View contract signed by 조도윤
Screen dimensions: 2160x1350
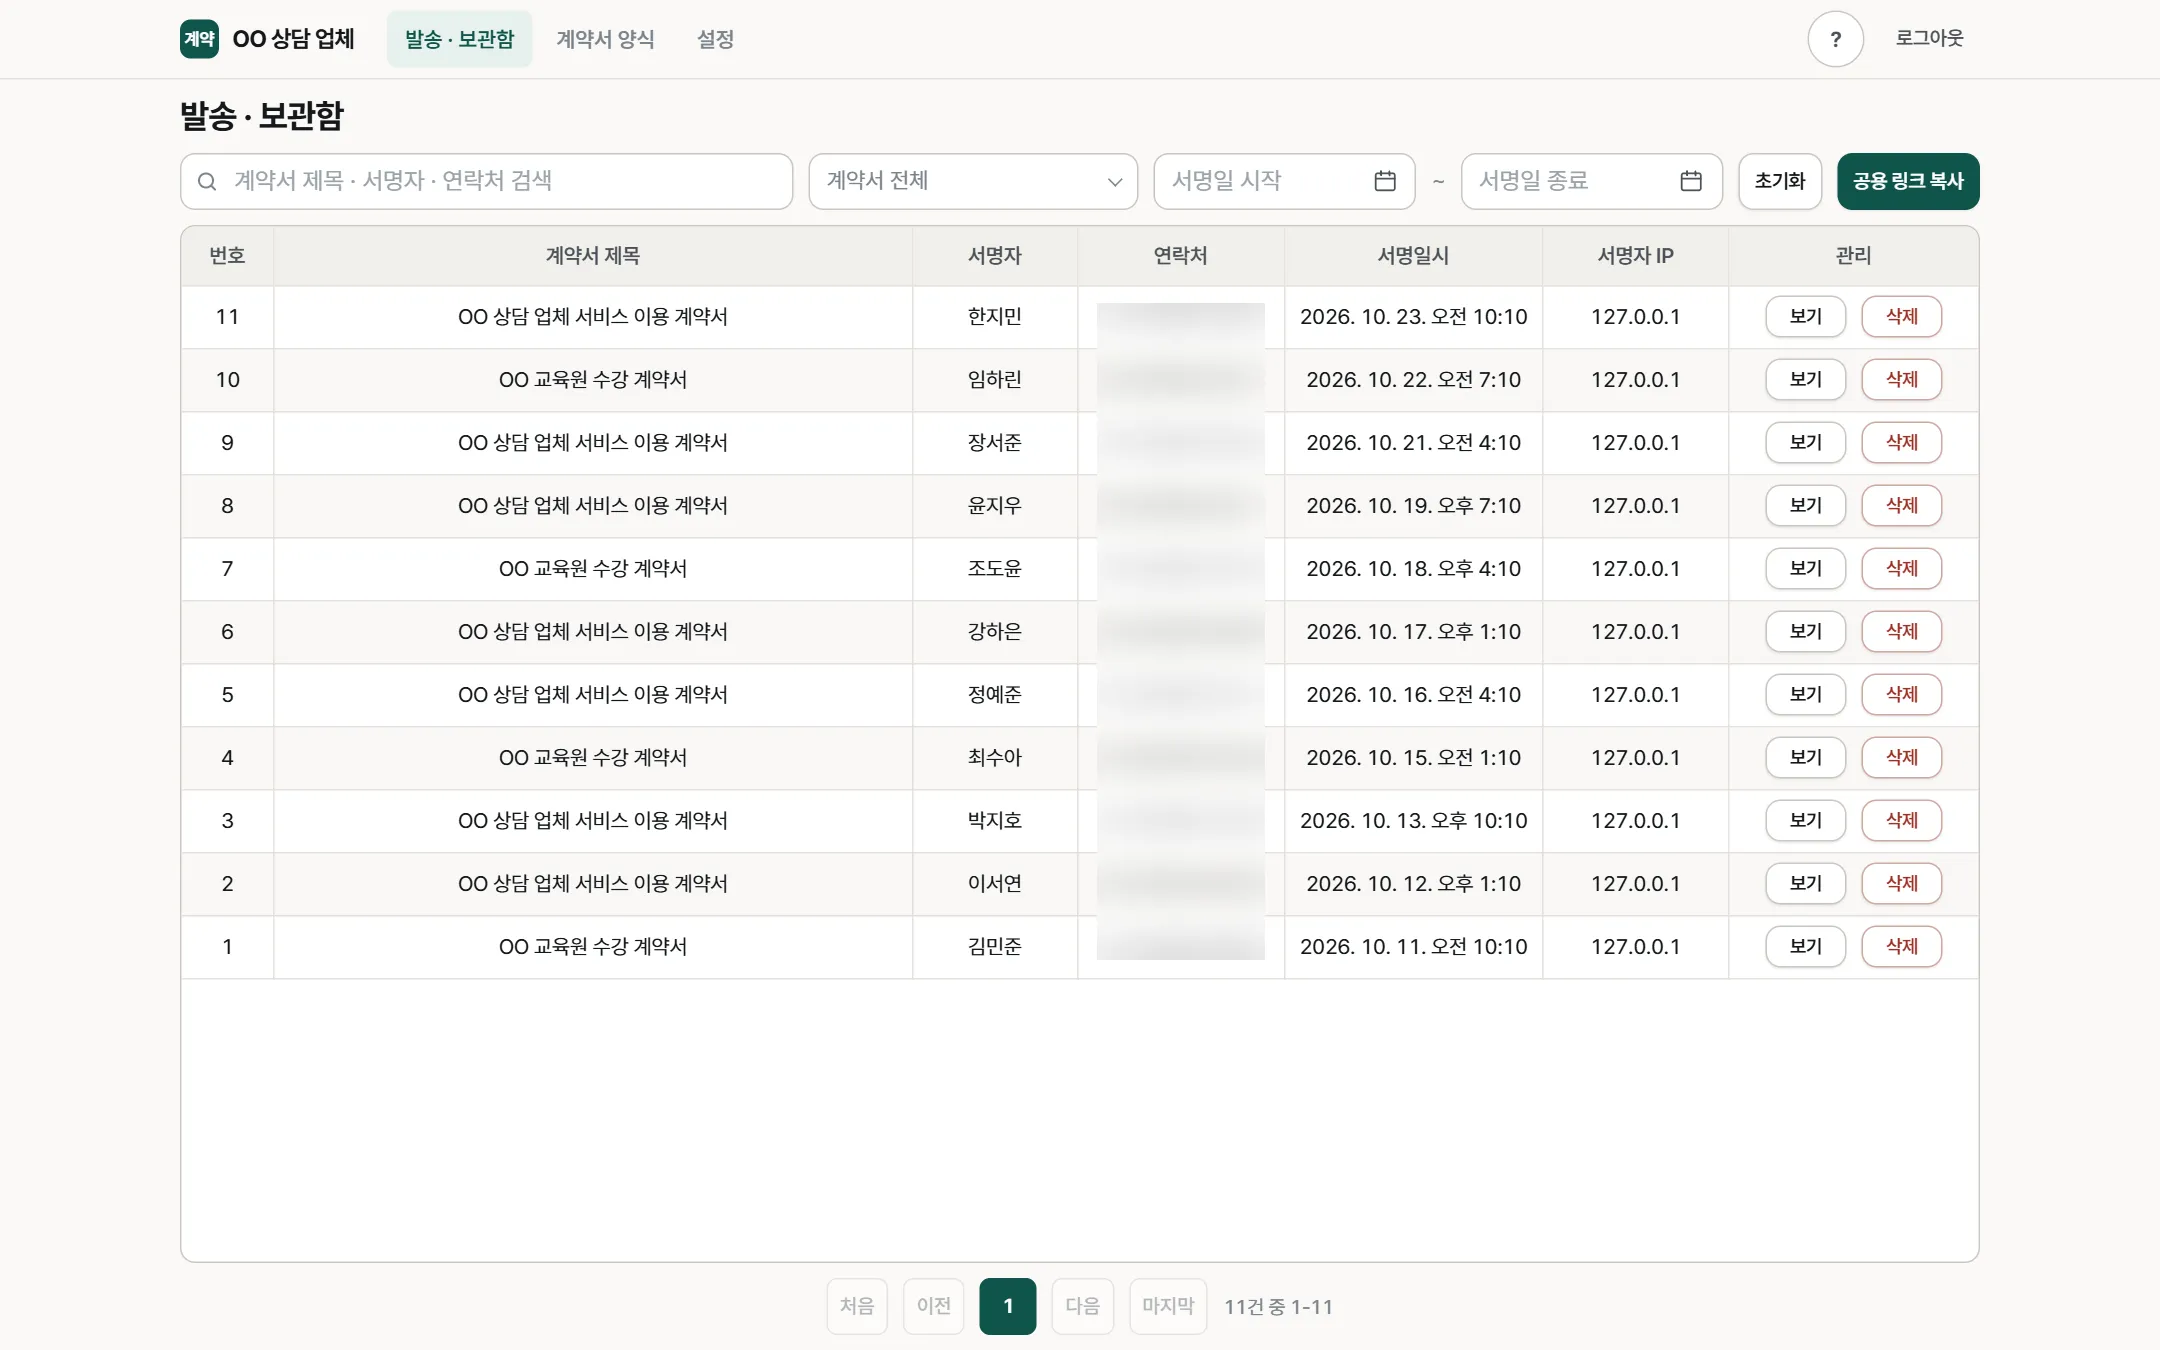(1805, 569)
